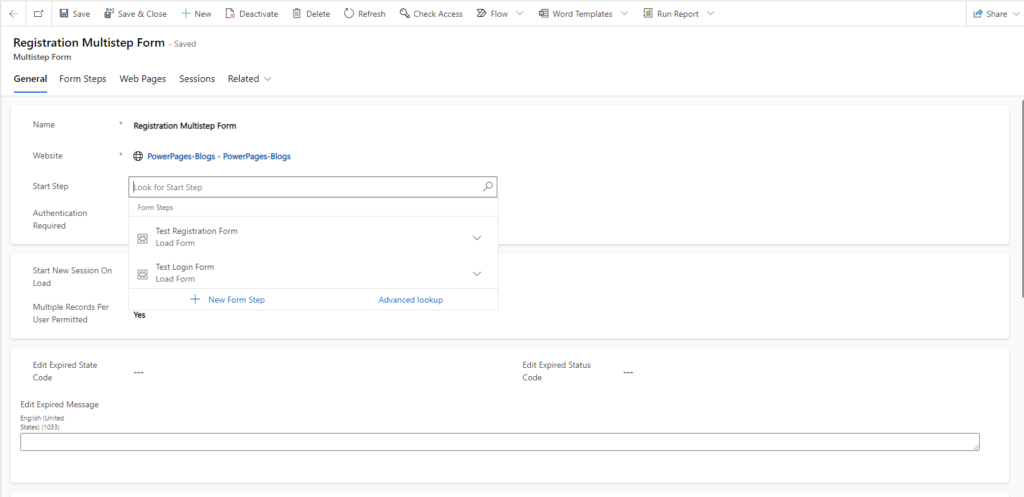1024x497 pixels.
Task: Click the Save icon in toolbar
Action: [65, 14]
